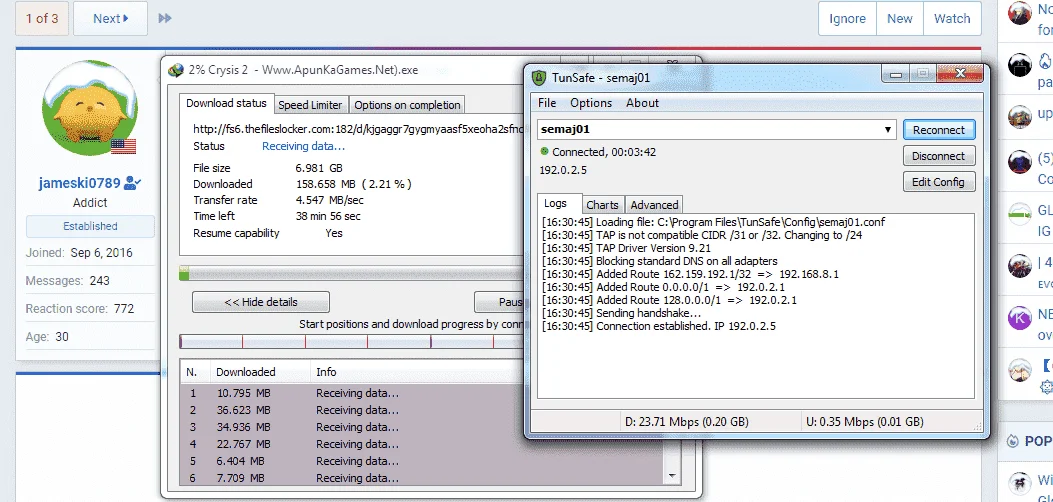Switch to the Advanced tab

pos(654,205)
